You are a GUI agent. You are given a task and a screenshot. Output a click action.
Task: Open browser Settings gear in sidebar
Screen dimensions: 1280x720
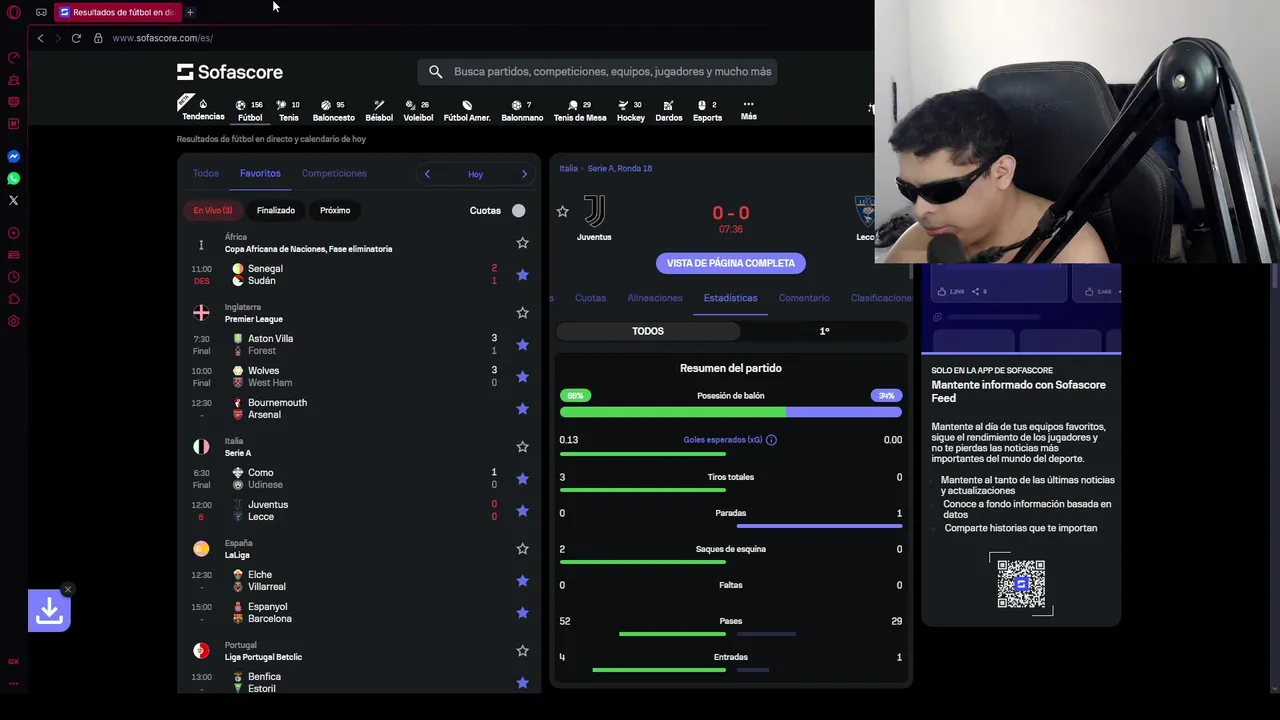(x=14, y=321)
